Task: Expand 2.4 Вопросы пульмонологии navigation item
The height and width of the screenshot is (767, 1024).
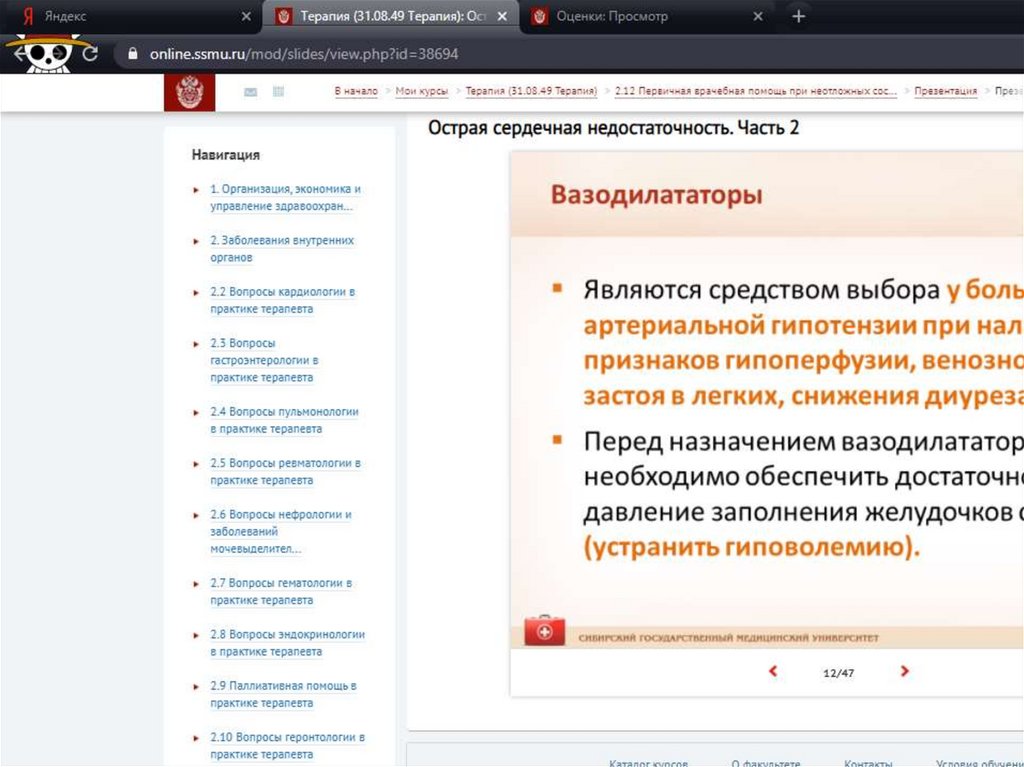Action: click(x=196, y=412)
